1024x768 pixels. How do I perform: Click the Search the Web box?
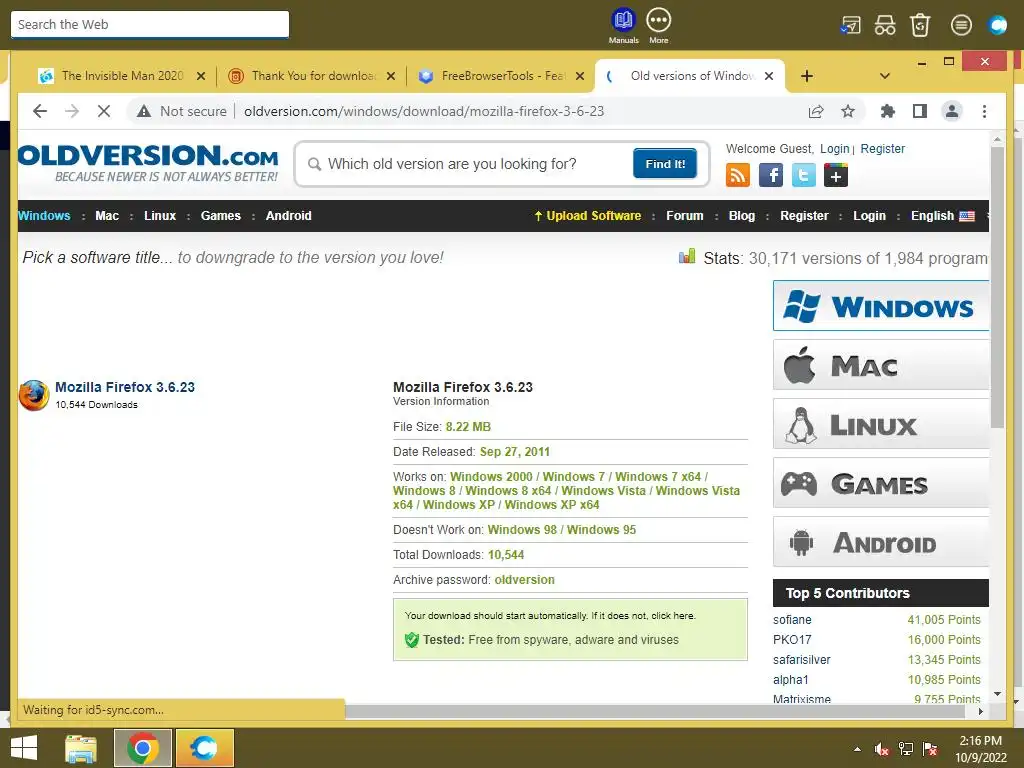click(150, 24)
